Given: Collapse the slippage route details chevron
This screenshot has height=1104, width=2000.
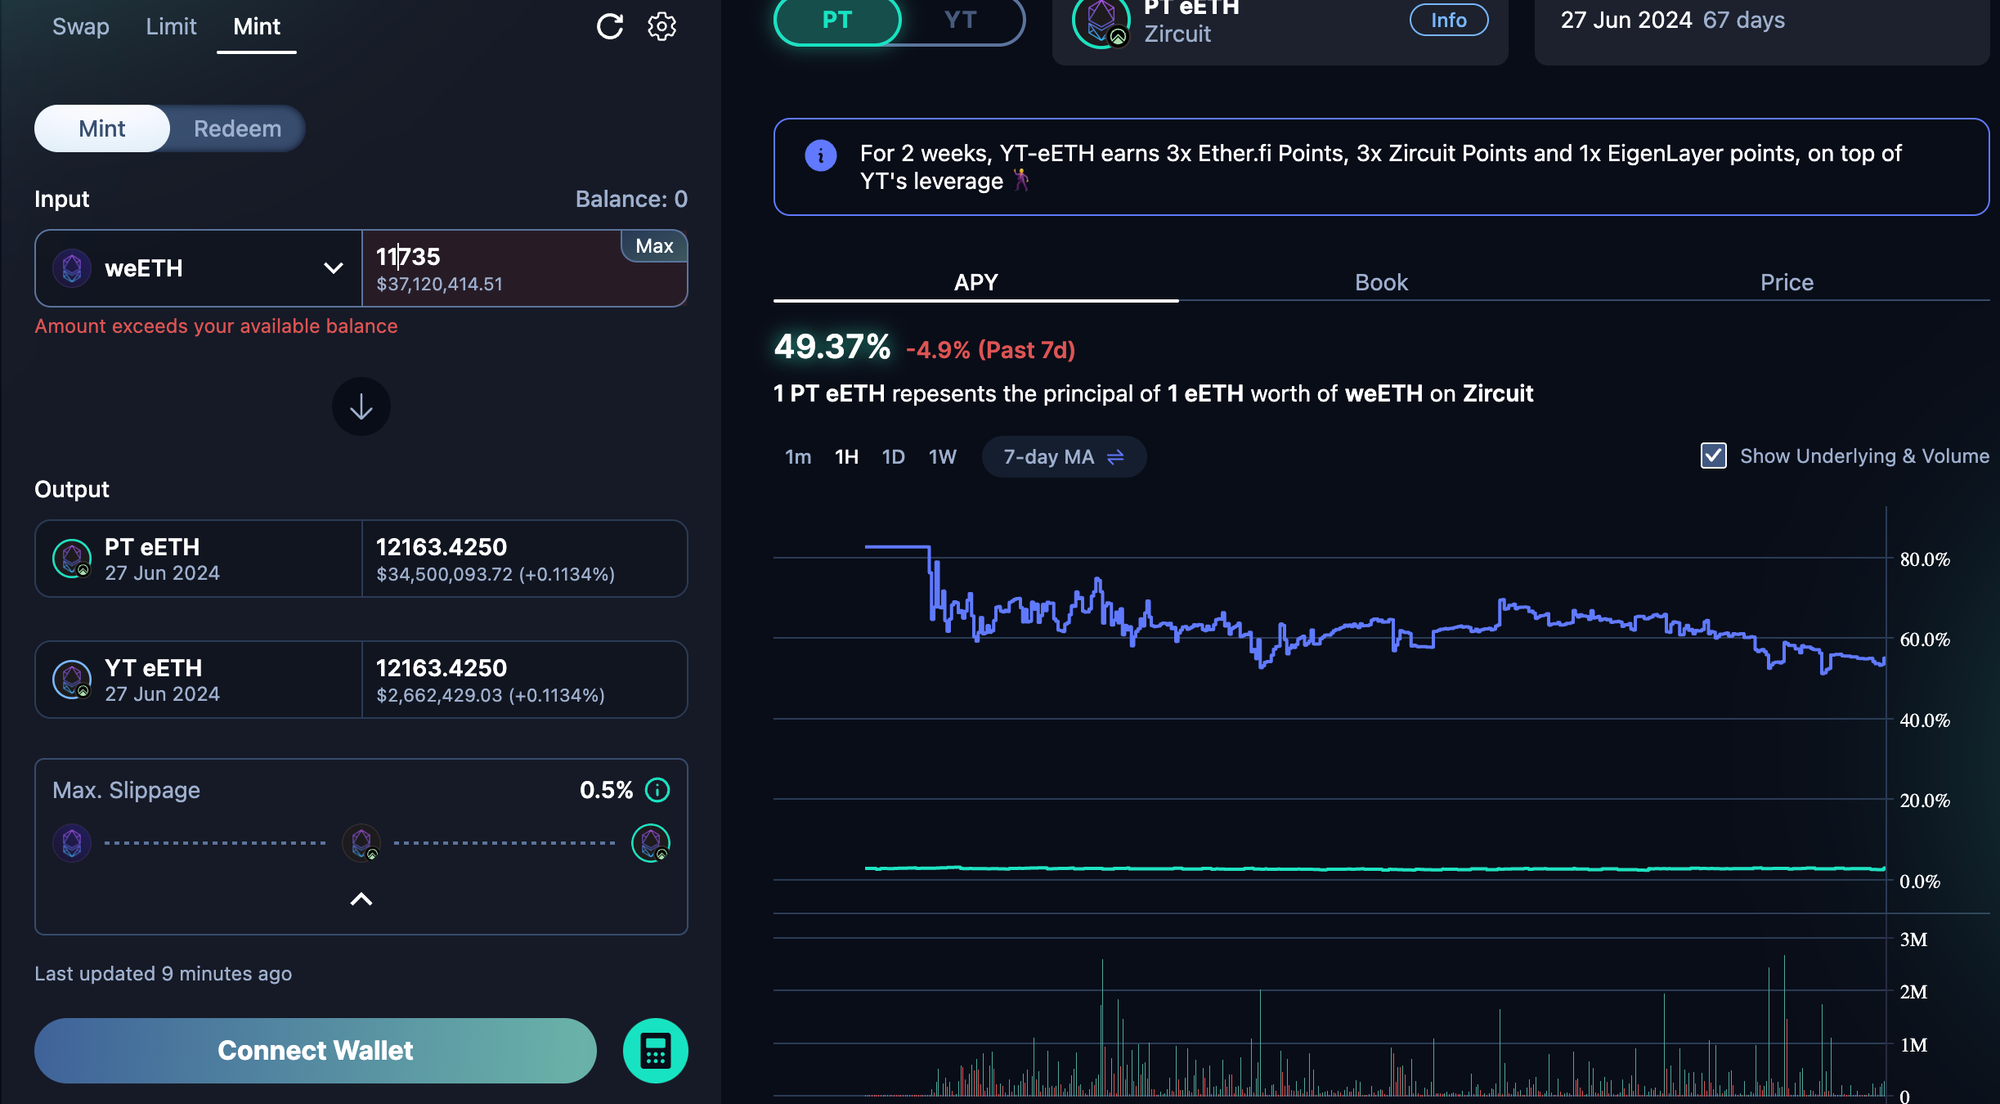Looking at the screenshot, I should click(x=361, y=899).
